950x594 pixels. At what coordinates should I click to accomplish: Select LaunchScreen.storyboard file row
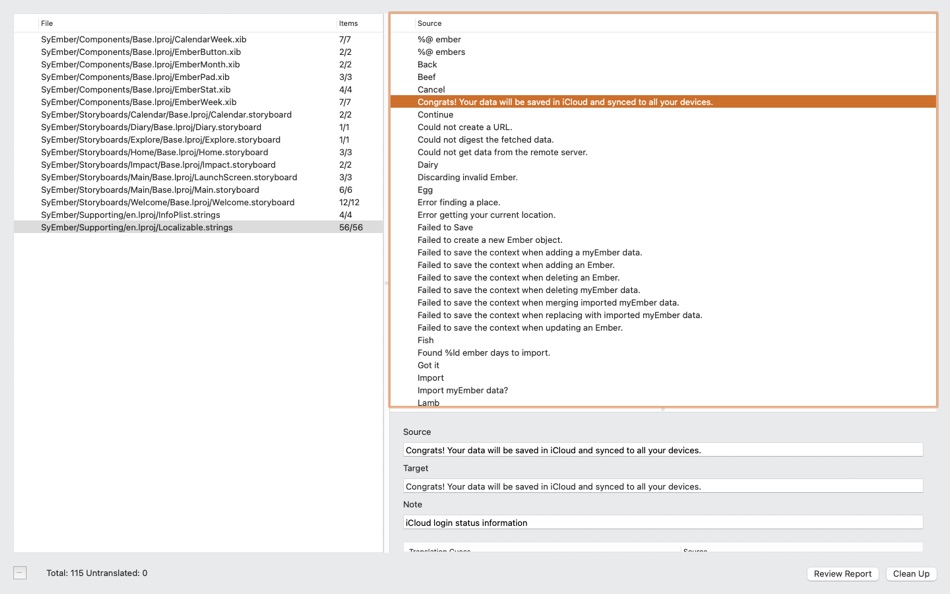(x=198, y=177)
